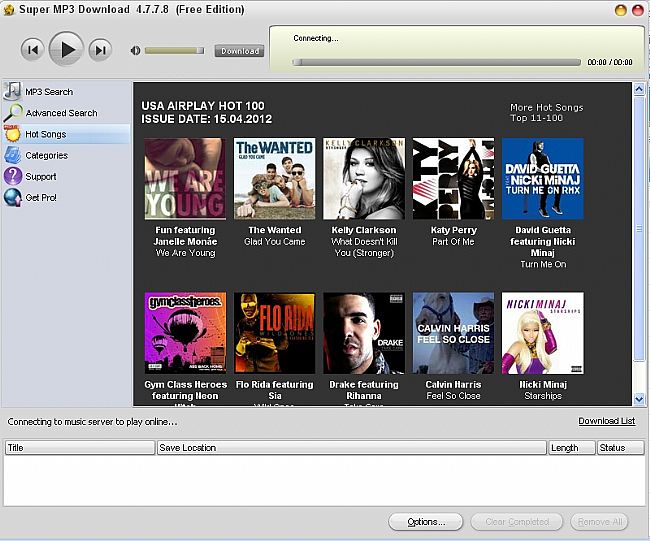The image size is (650, 541).
Task: Open the Support question mark icon
Action: (x=13, y=176)
